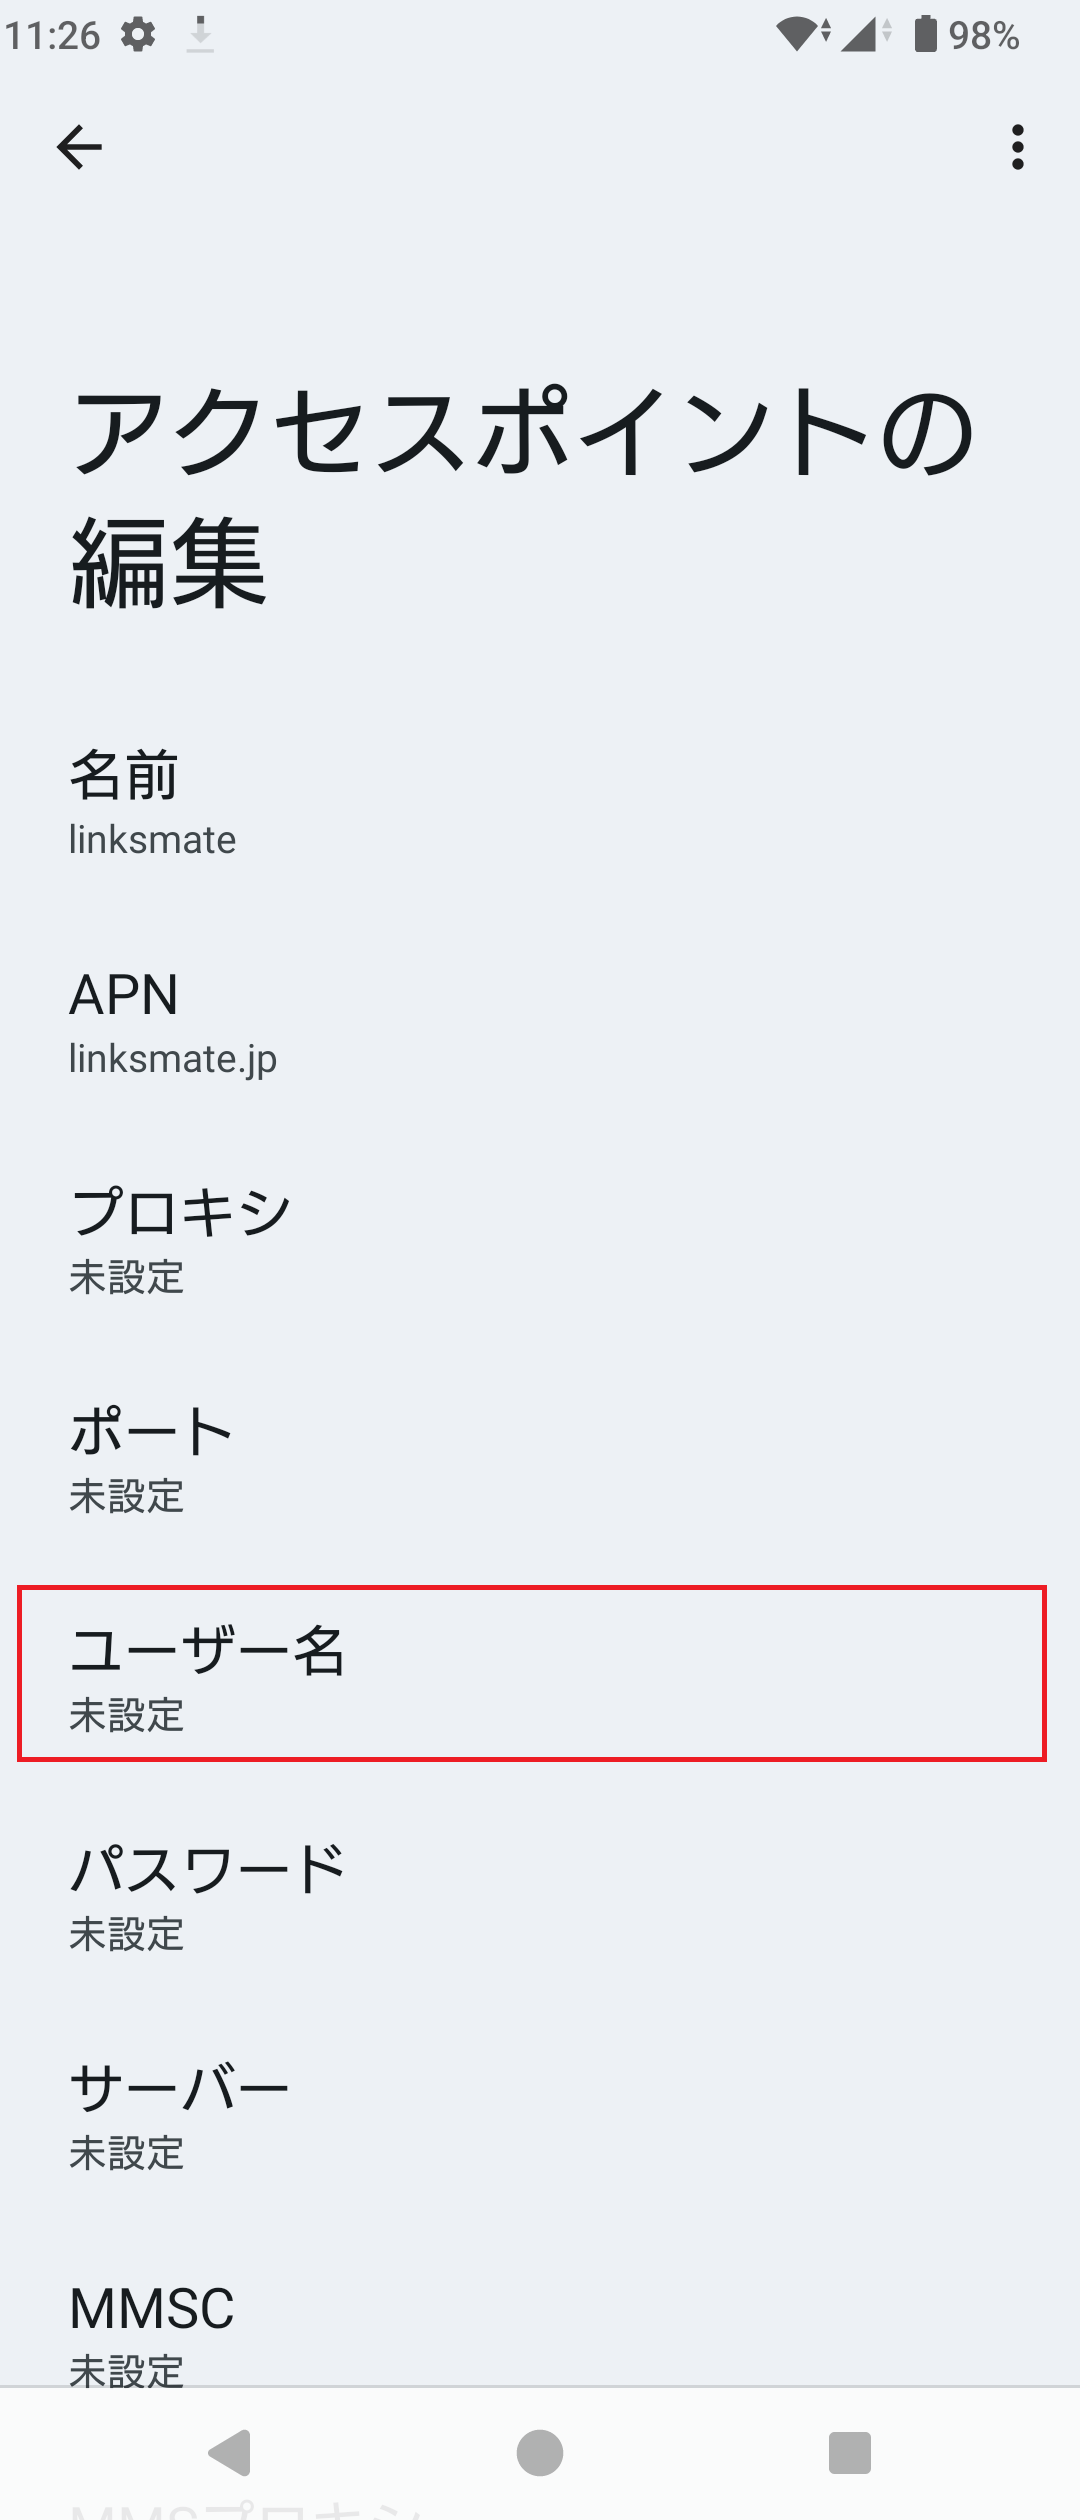Click the 98% battery percentage text

coord(985,32)
